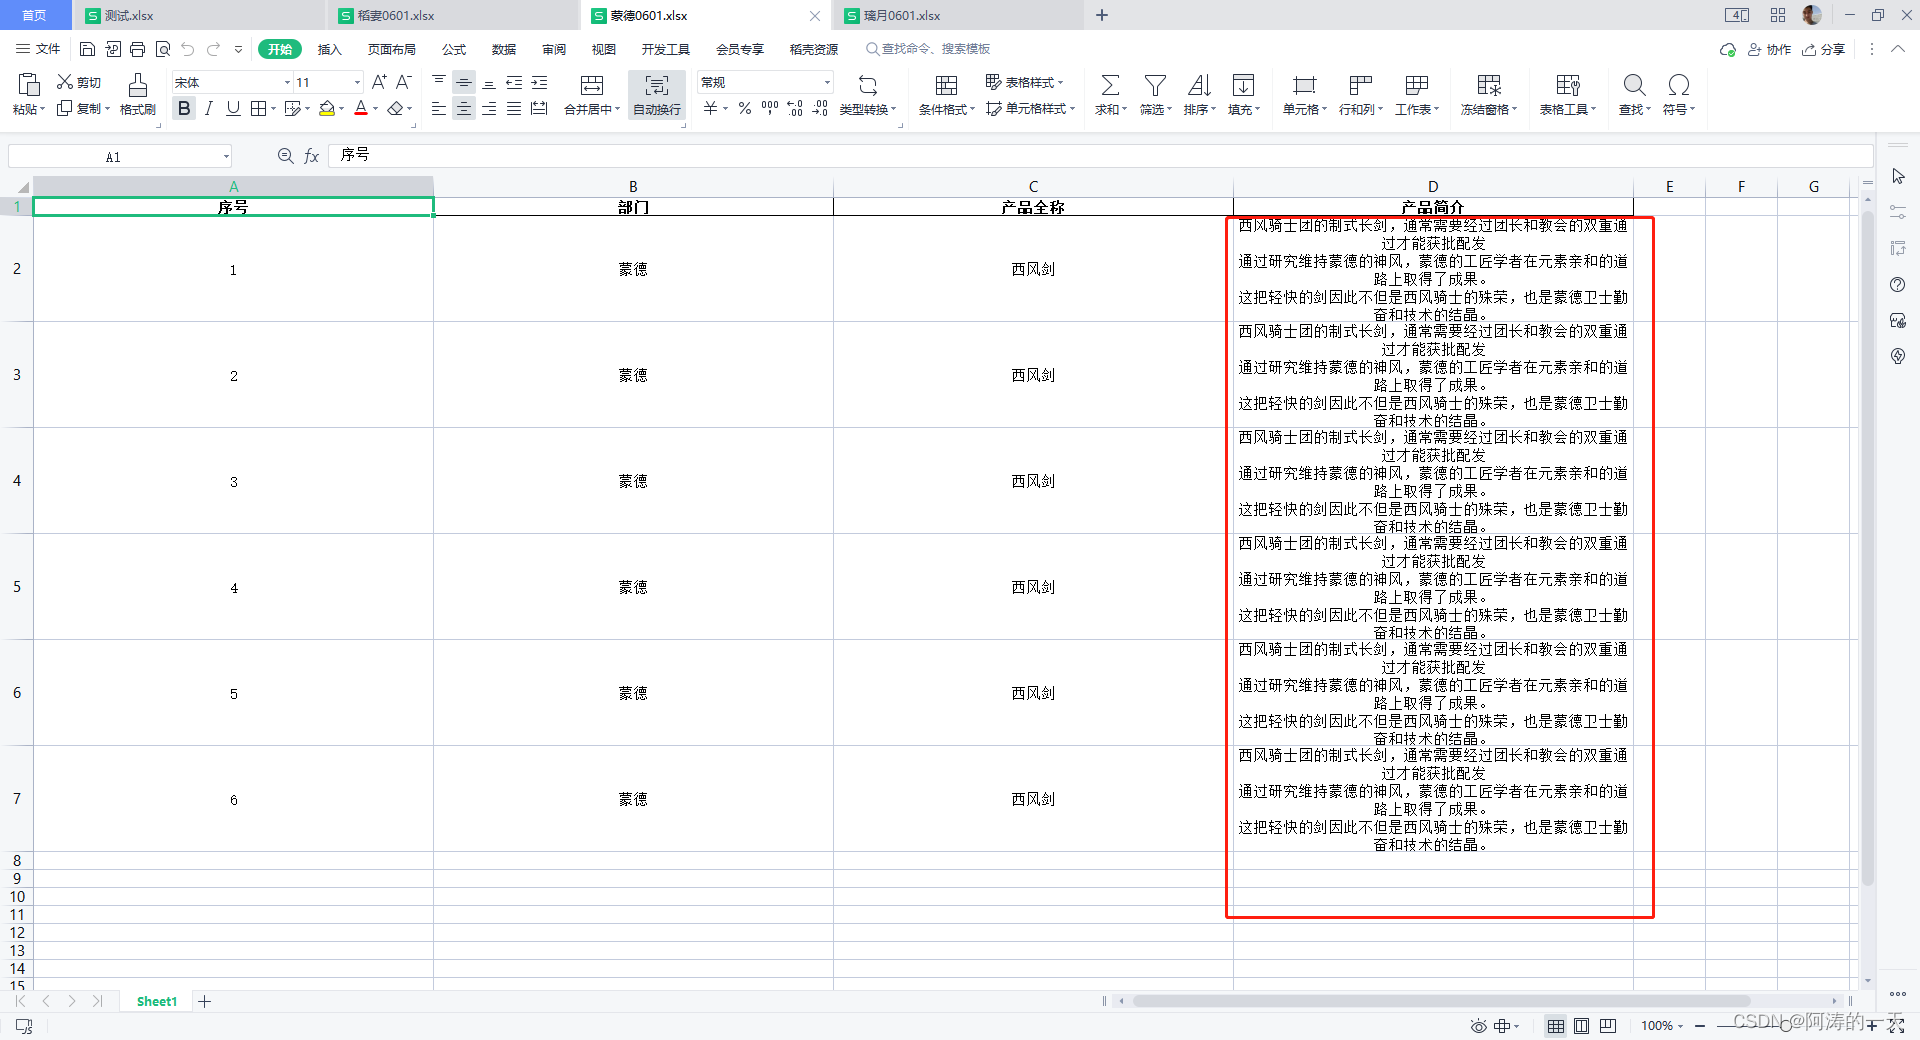Switch to the 测试.xlsx document tab

point(198,15)
